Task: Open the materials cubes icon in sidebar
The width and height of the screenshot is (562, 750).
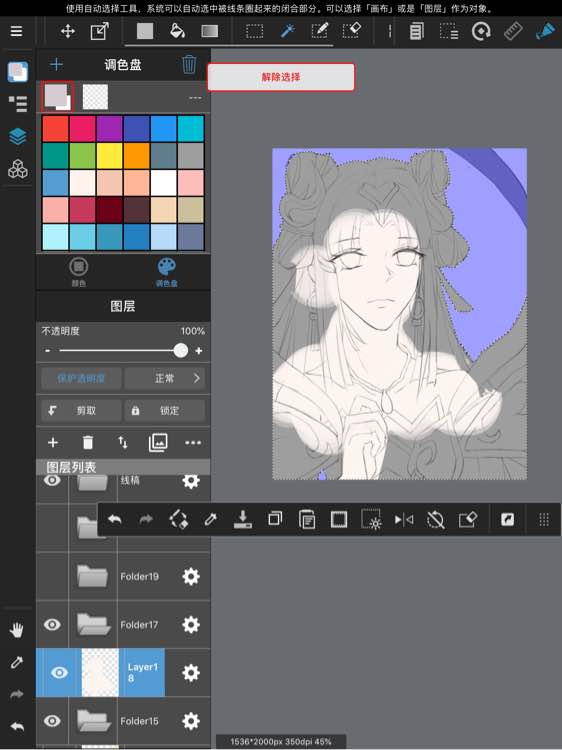Action: pyautogui.click(x=18, y=169)
